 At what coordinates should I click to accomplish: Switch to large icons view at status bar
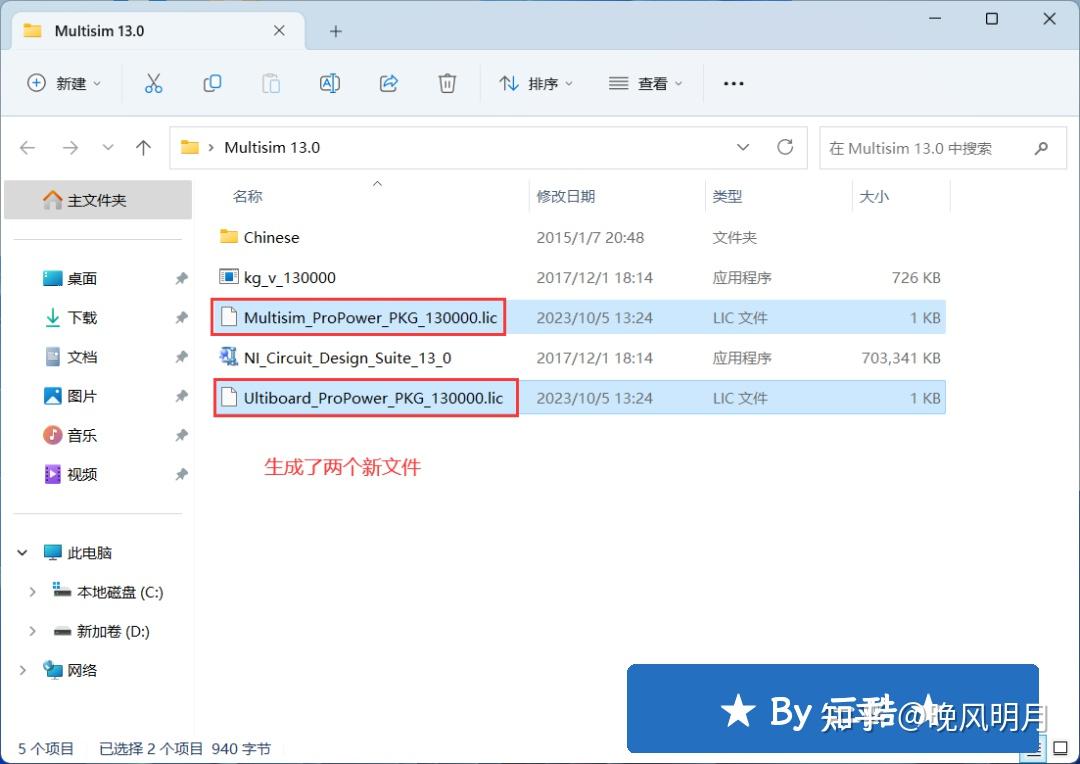(x=1060, y=747)
